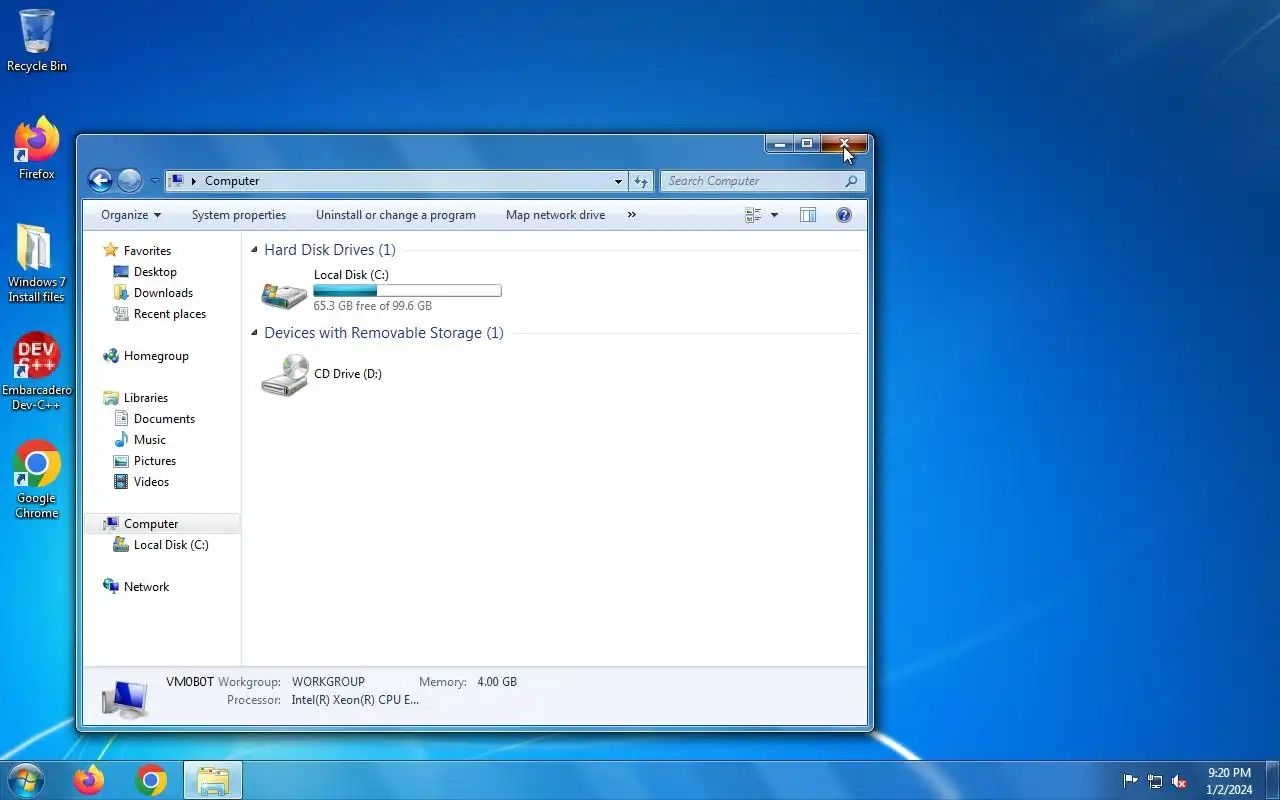Click the computer icon in details pane
This screenshot has height=800, width=1280.
tap(126, 697)
